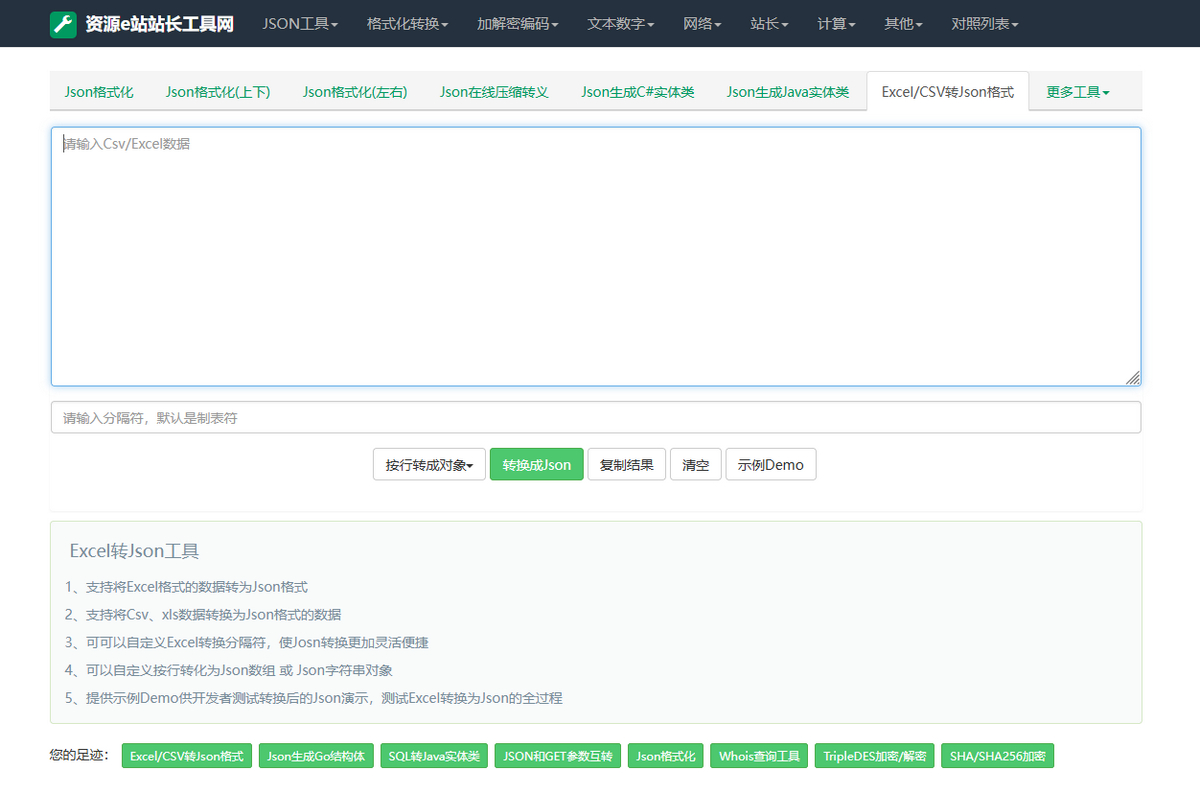Image resolution: width=1200 pixels, height=794 pixels.
Task: Open Whois查询工具 footprint link
Action: 760,756
